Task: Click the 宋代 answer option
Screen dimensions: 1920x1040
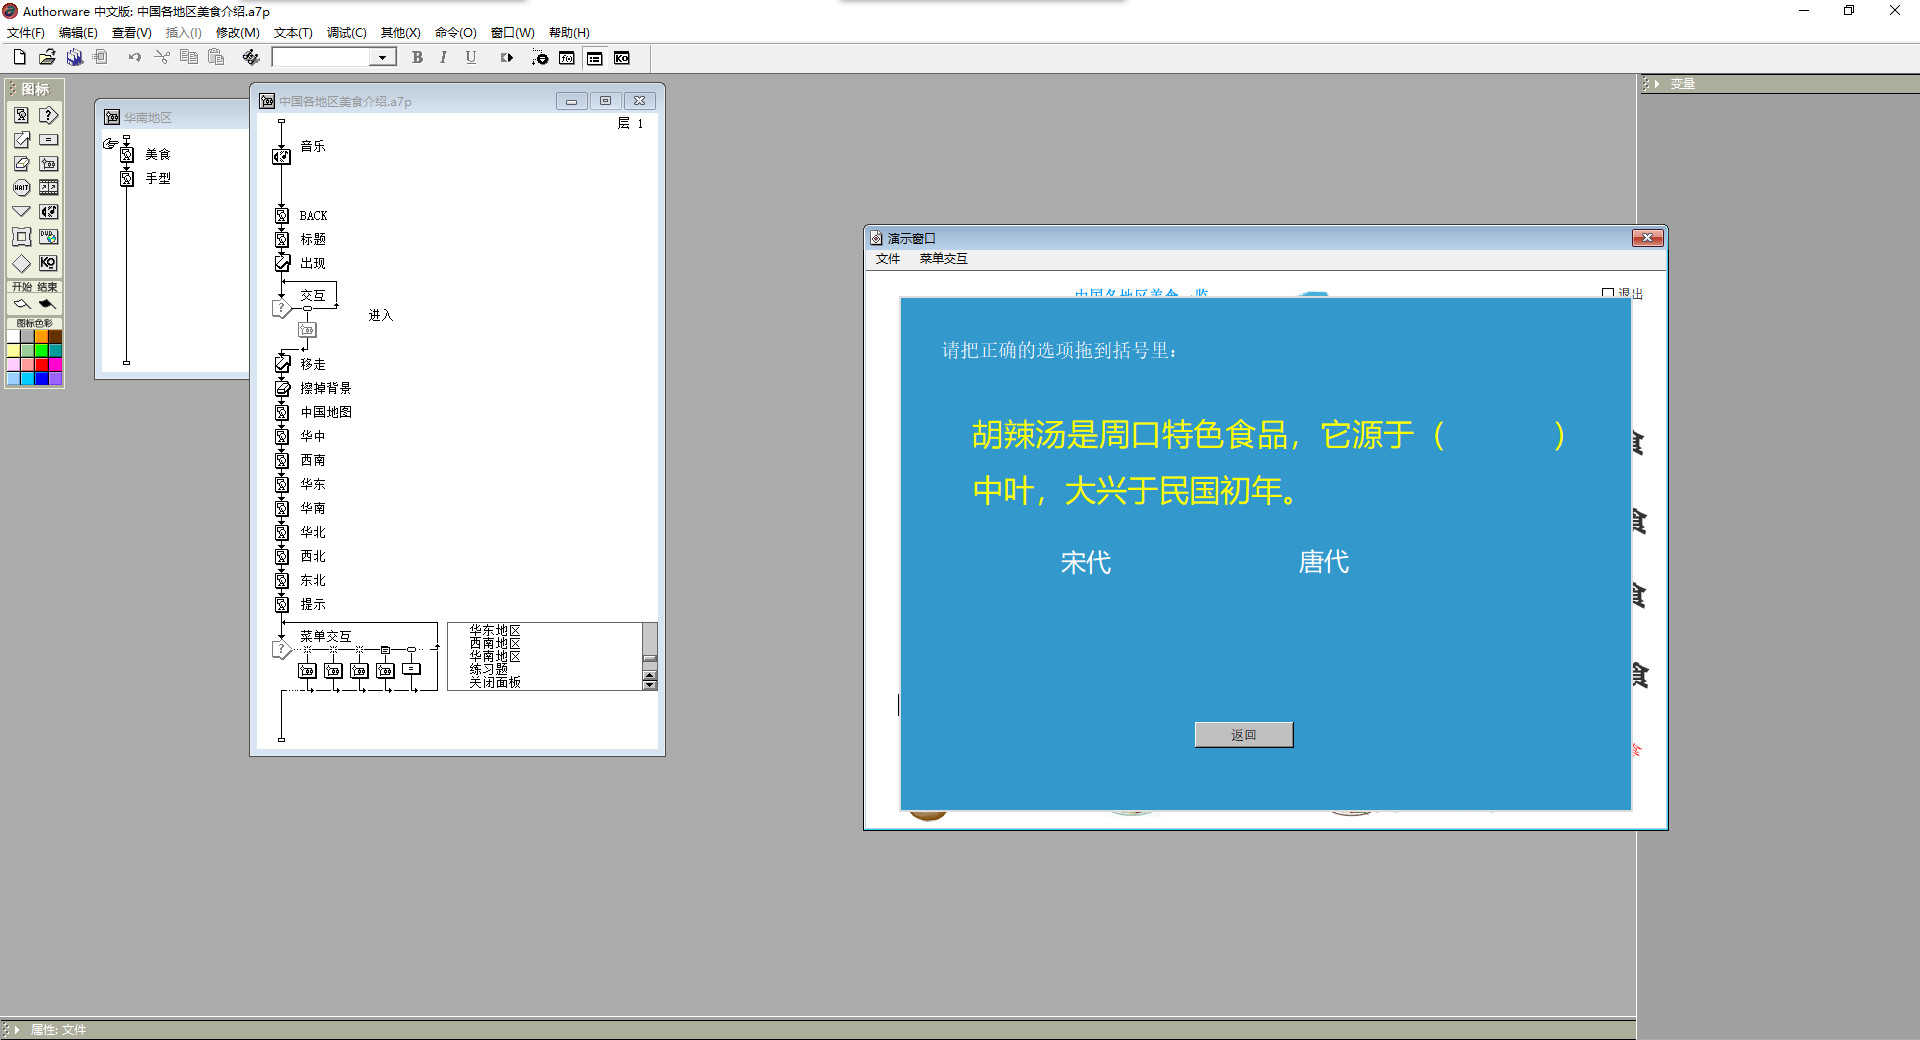Action: tap(1085, 562)
